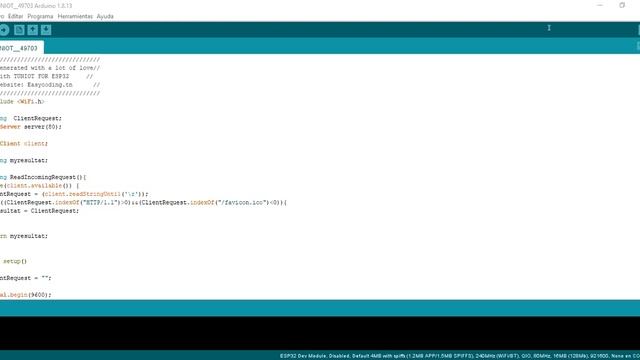Click the Upload arrow button in toolbar

point(4,30)
